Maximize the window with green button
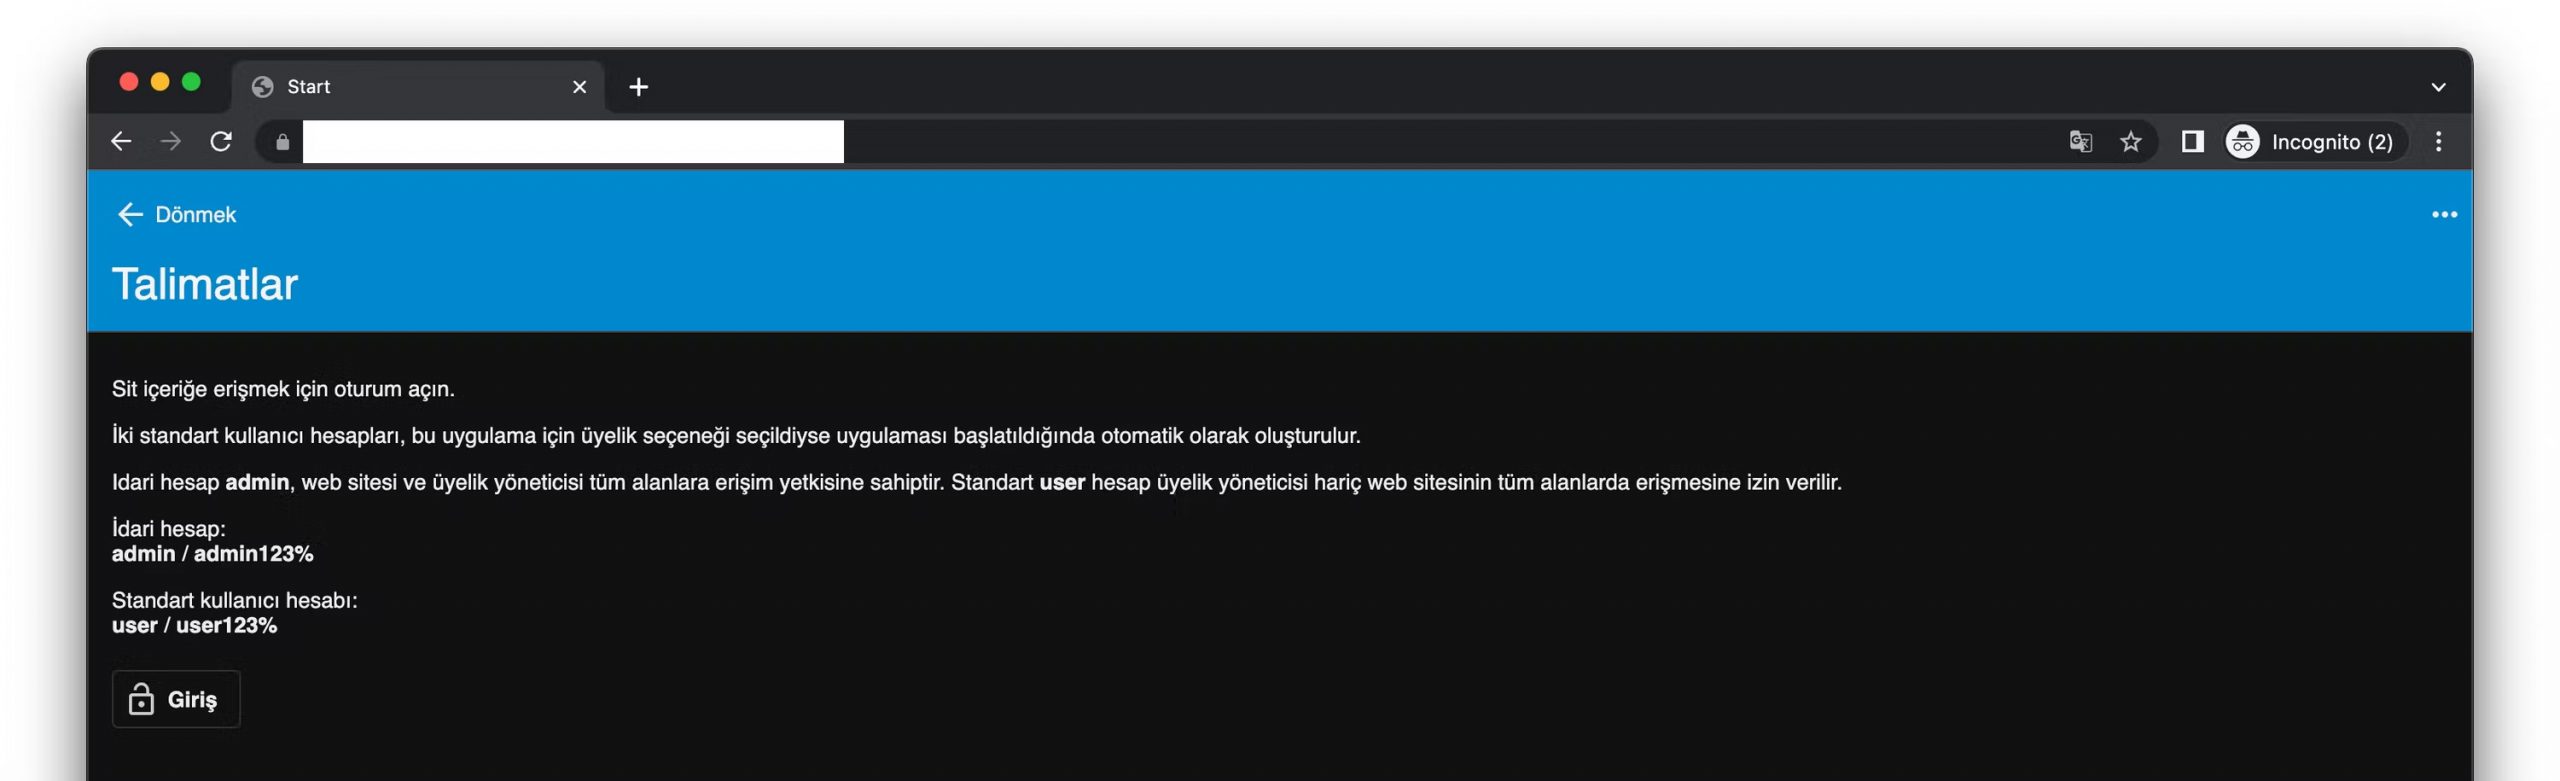This screenshot has width=2560, height=781. click(x=191, y=82)
